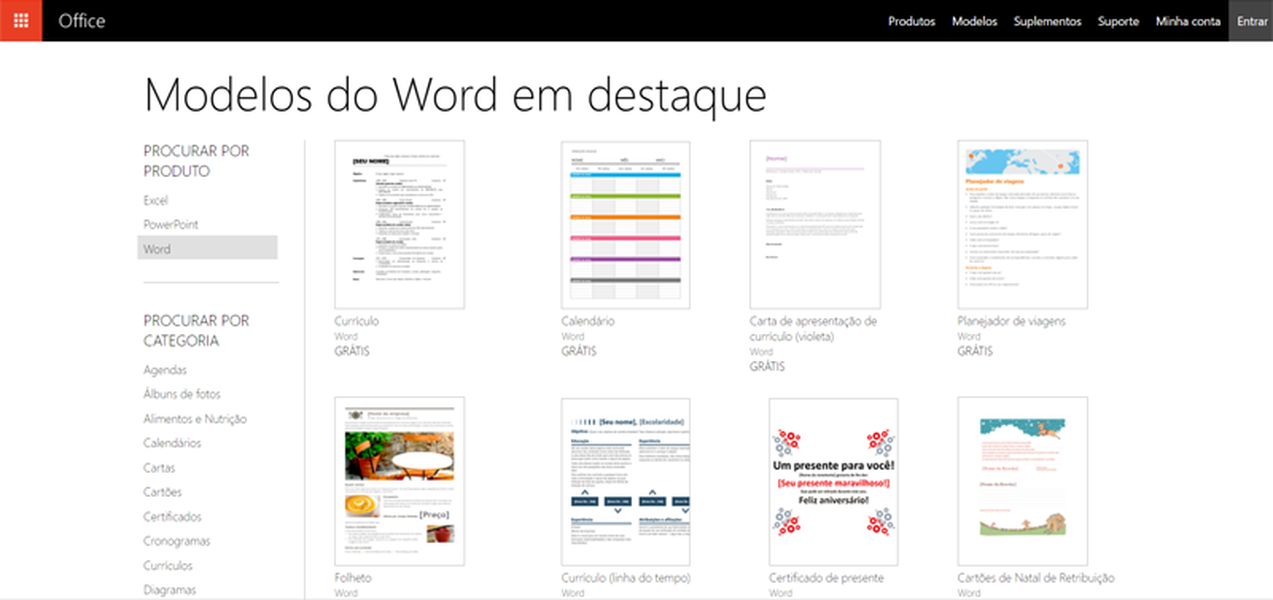Open the Modelos menu item

(974, 21)
